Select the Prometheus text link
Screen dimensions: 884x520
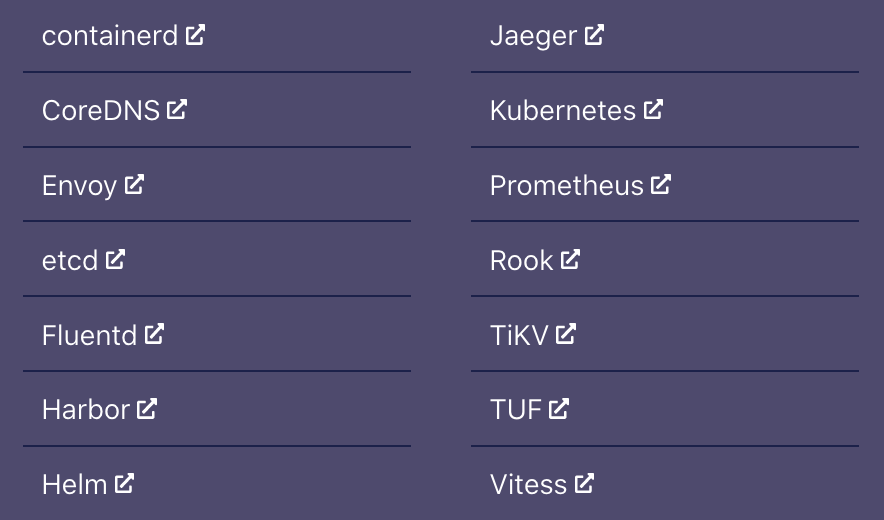[567, 186]
